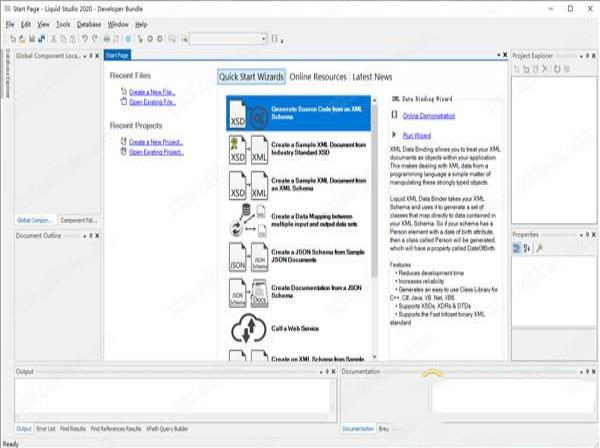Click the property pages wrench icon in Properties
The height and width of the screenshot is (448, 600).
[x=540, y=247]
